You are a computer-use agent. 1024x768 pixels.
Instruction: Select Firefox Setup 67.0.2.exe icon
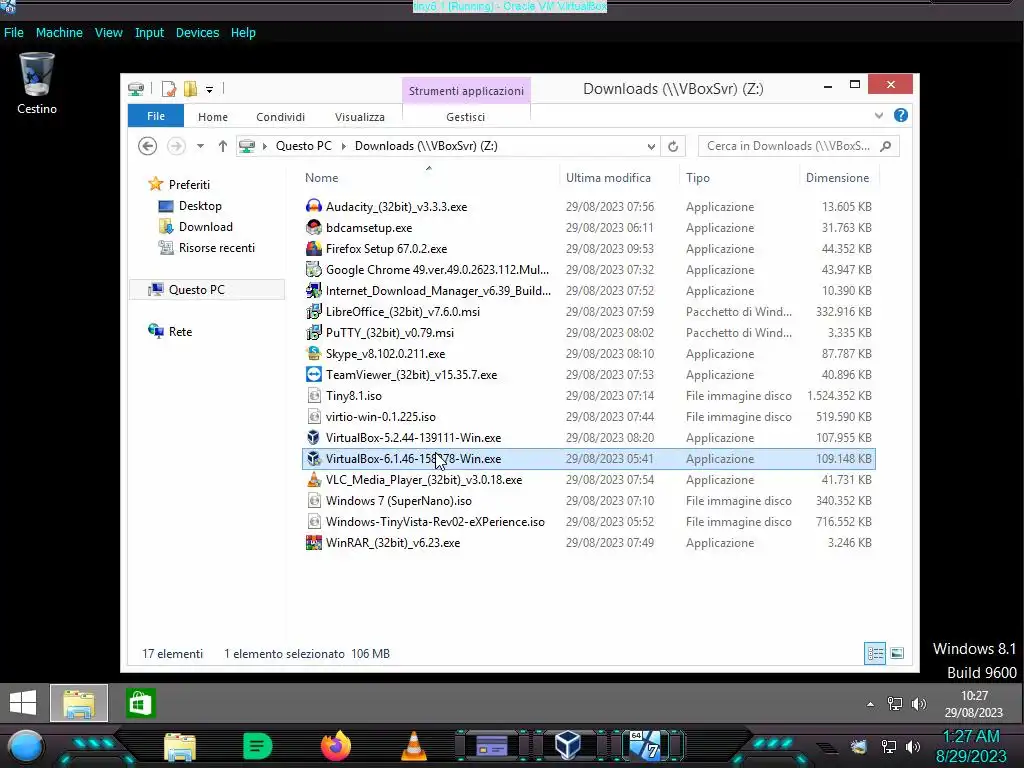click(313, 248)
